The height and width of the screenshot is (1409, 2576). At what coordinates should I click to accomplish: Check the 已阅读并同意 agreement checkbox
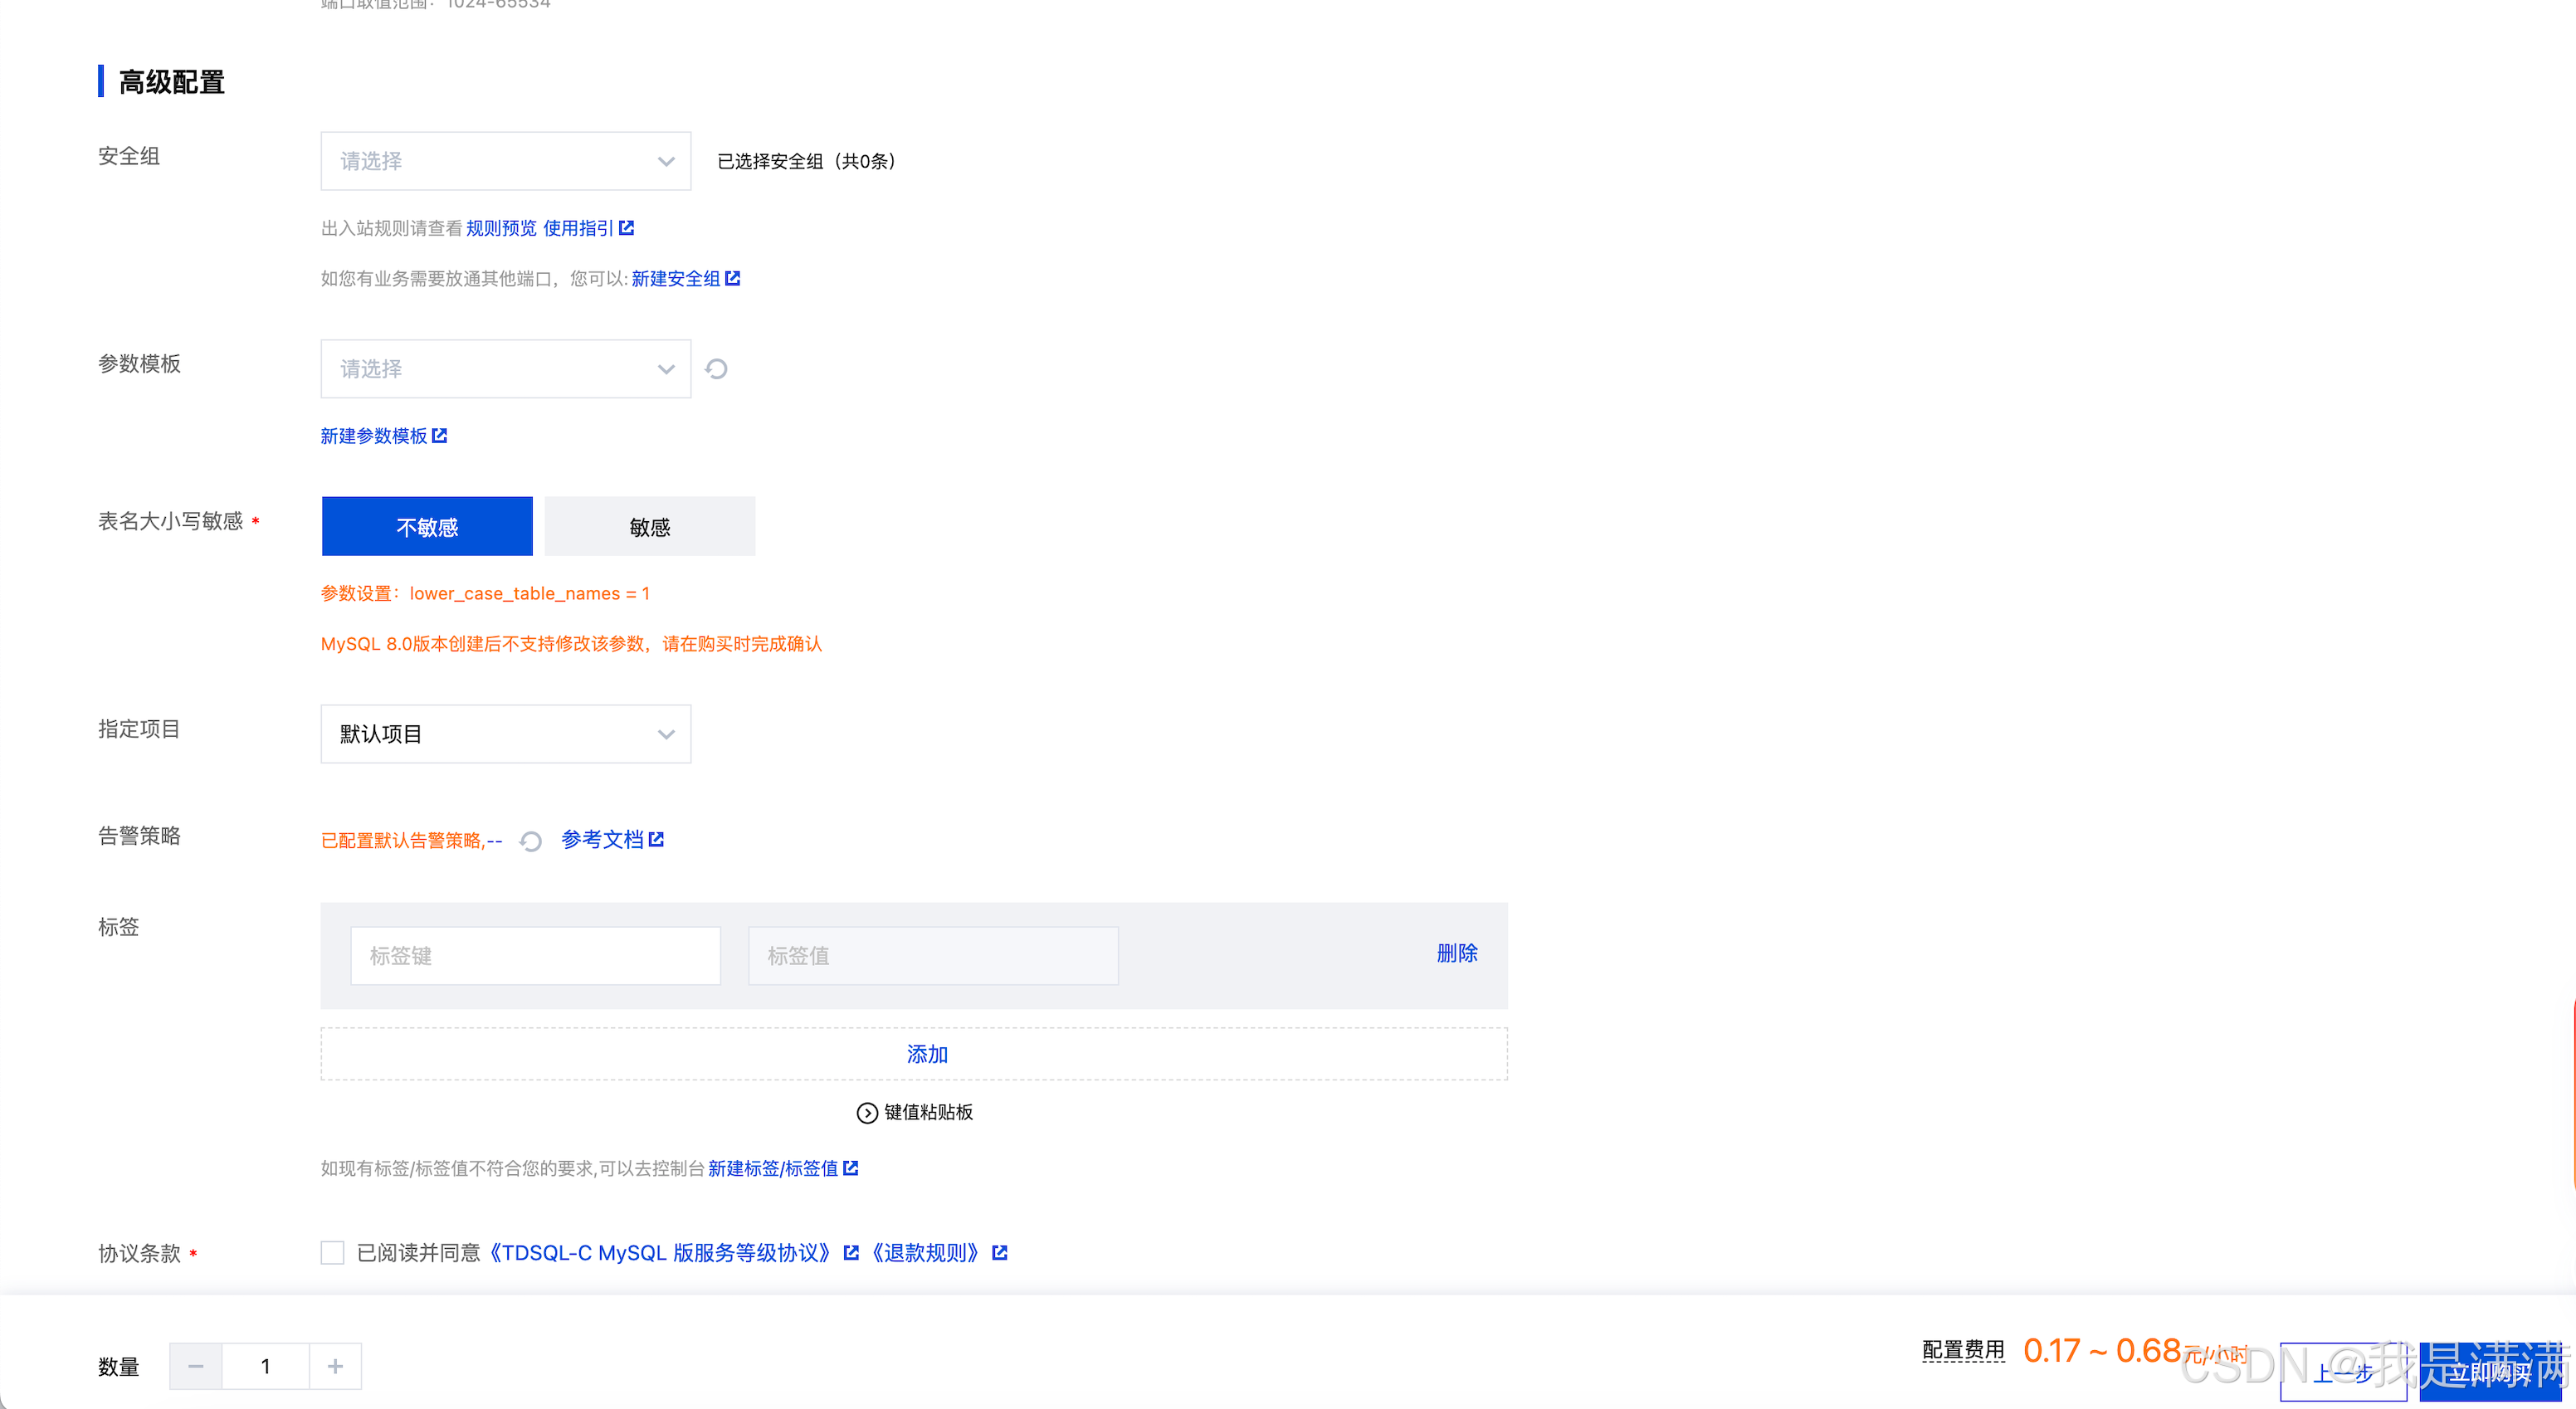(332, 1253)
